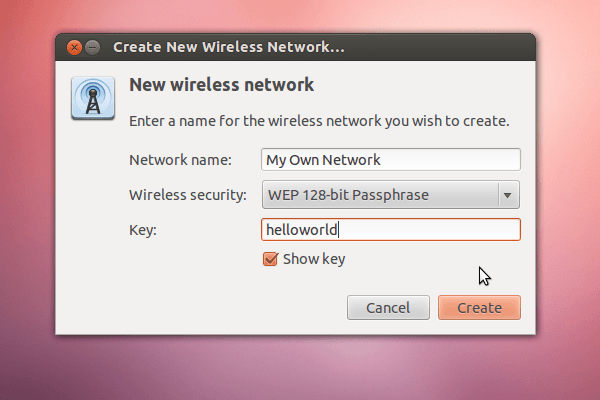Open the WEP 128-bit Passphrase combo box
Image resolution: width=600 pixels, height=400 pixels.
click(x=391, y=195)
